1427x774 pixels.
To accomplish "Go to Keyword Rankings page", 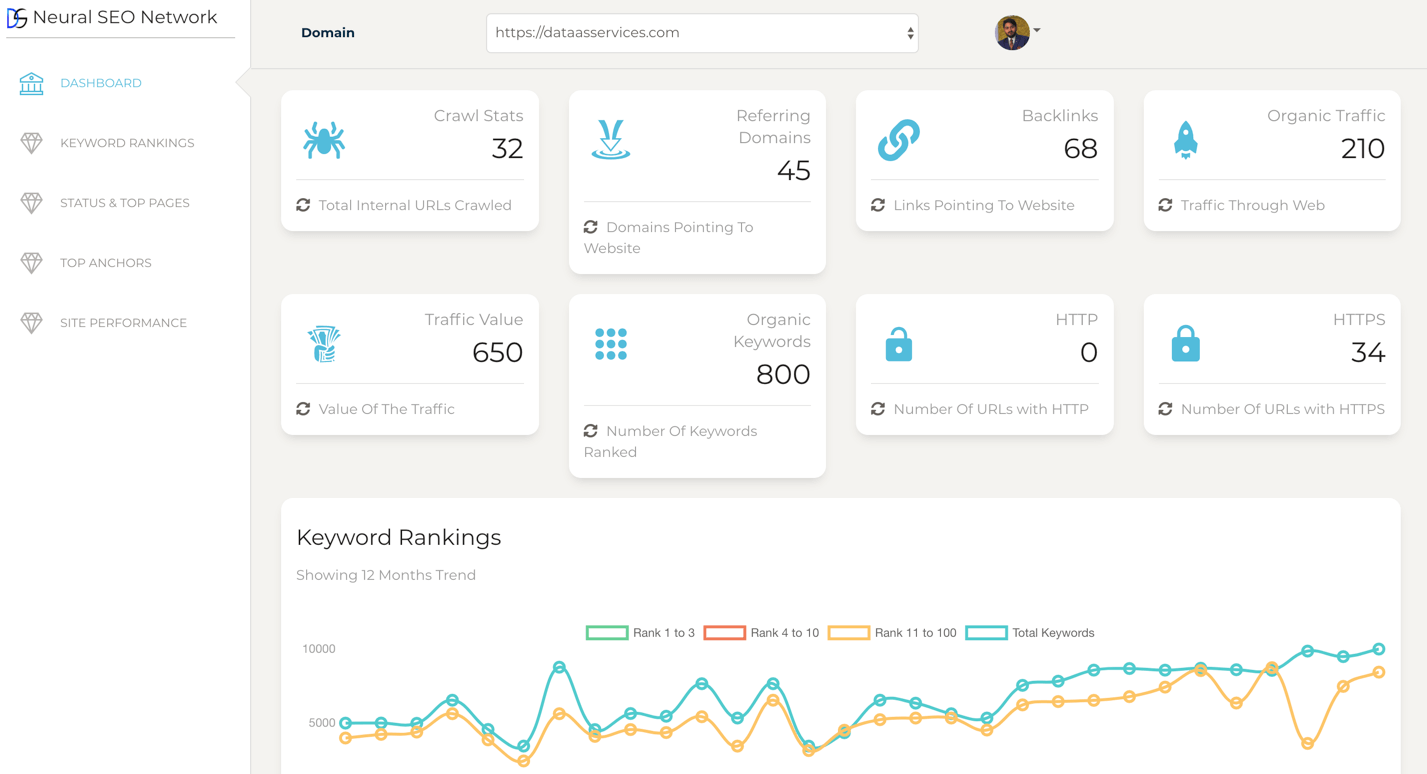I will click(127, 143).
